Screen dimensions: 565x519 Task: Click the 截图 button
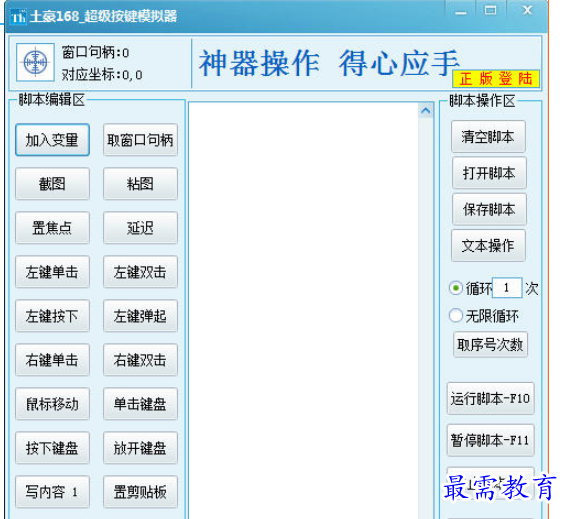coord(52,184)
